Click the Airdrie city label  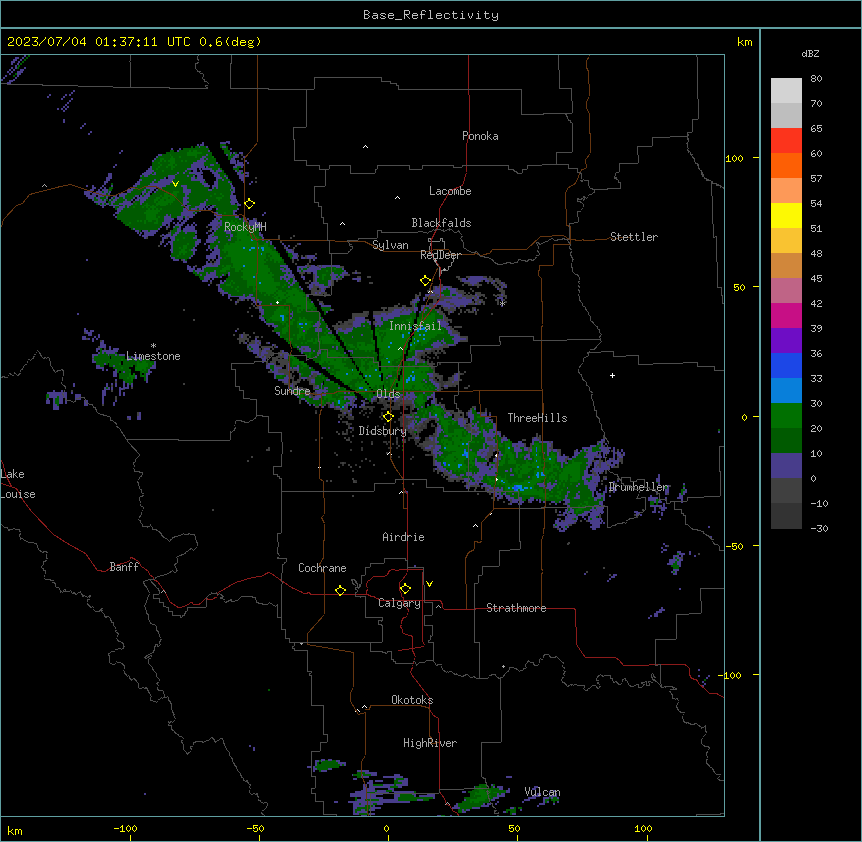[403, 537]
